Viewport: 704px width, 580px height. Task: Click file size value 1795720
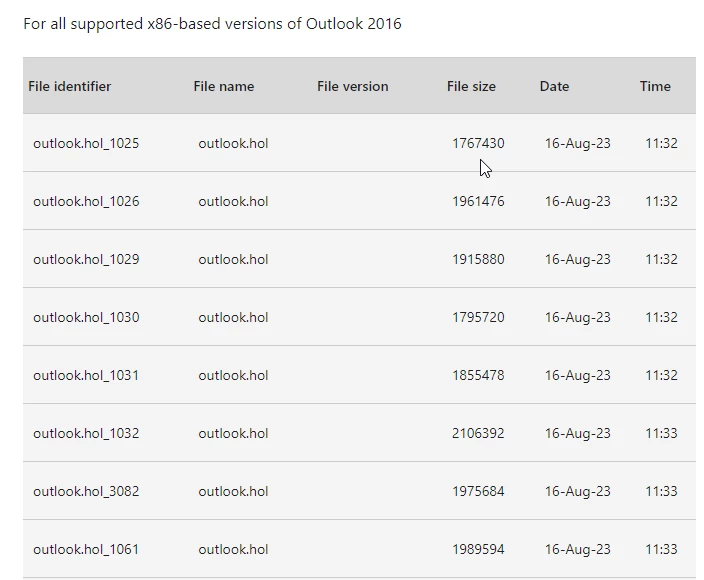[478, 317]
